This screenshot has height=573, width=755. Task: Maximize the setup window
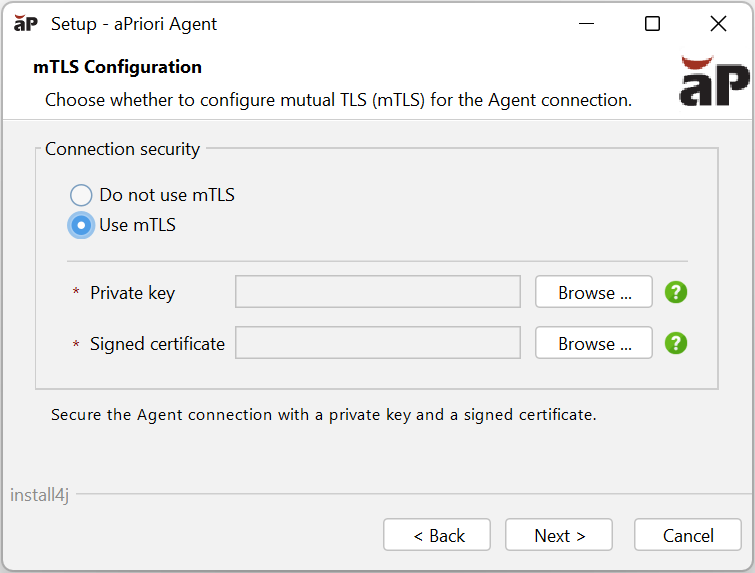[x=652, y=24]
